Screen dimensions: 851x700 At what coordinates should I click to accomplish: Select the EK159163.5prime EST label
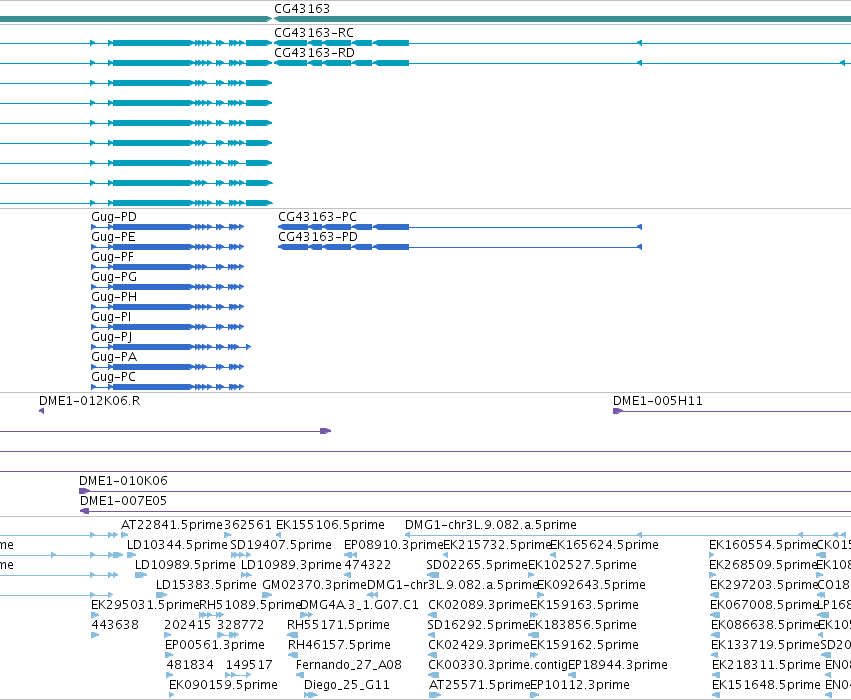(x=585, y=605)
